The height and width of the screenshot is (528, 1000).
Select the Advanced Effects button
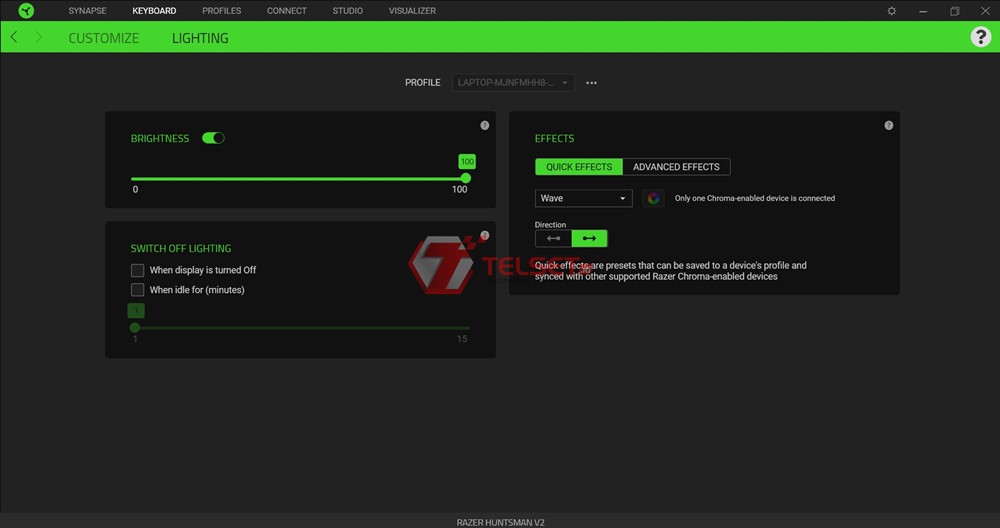pyautogui.click(x=676, y=167)
